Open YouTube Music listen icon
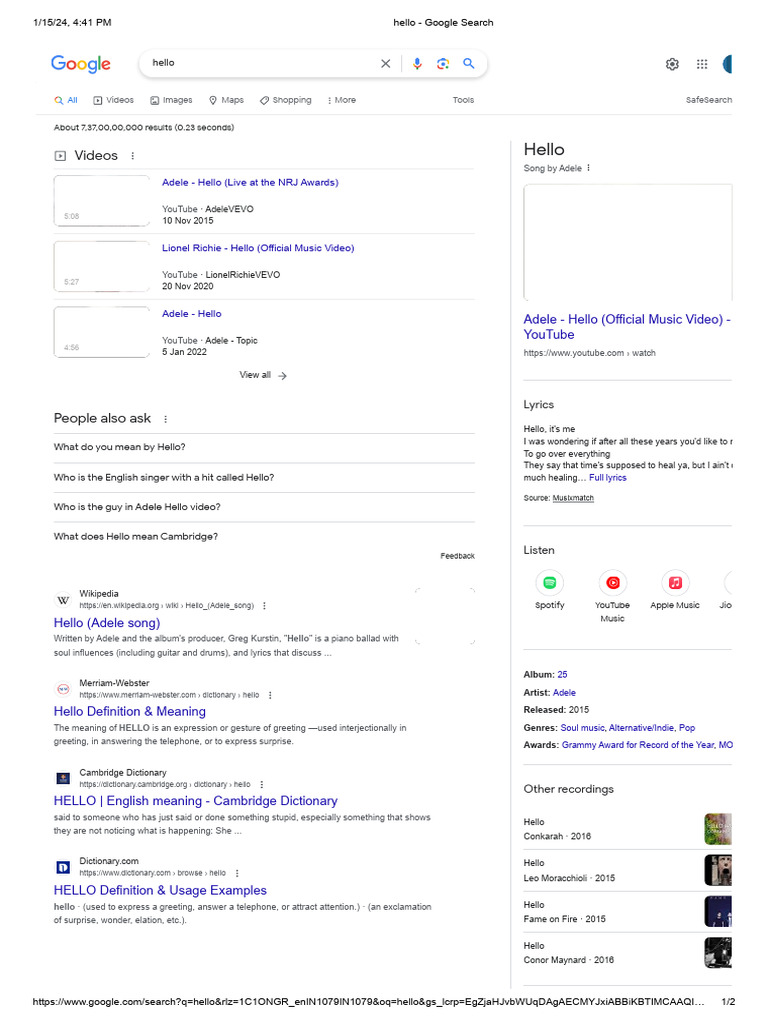This screenshot has width=768, height=1024. pos(612,583)
